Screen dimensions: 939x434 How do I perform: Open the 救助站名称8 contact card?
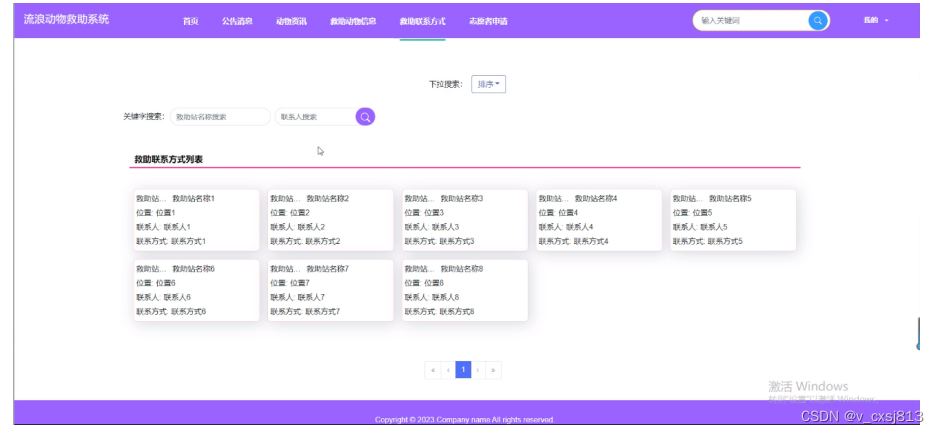click(x=465, y=290)
